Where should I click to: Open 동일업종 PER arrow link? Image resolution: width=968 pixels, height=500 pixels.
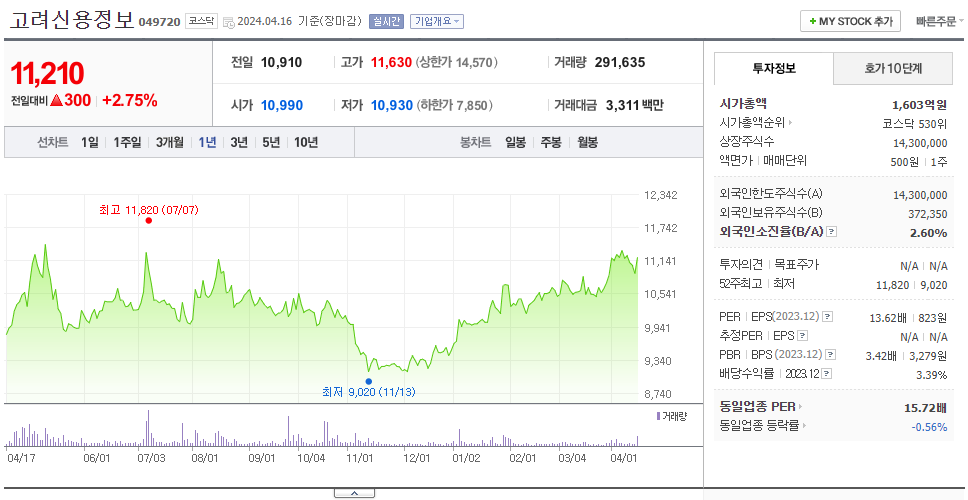tap(801, 407)
